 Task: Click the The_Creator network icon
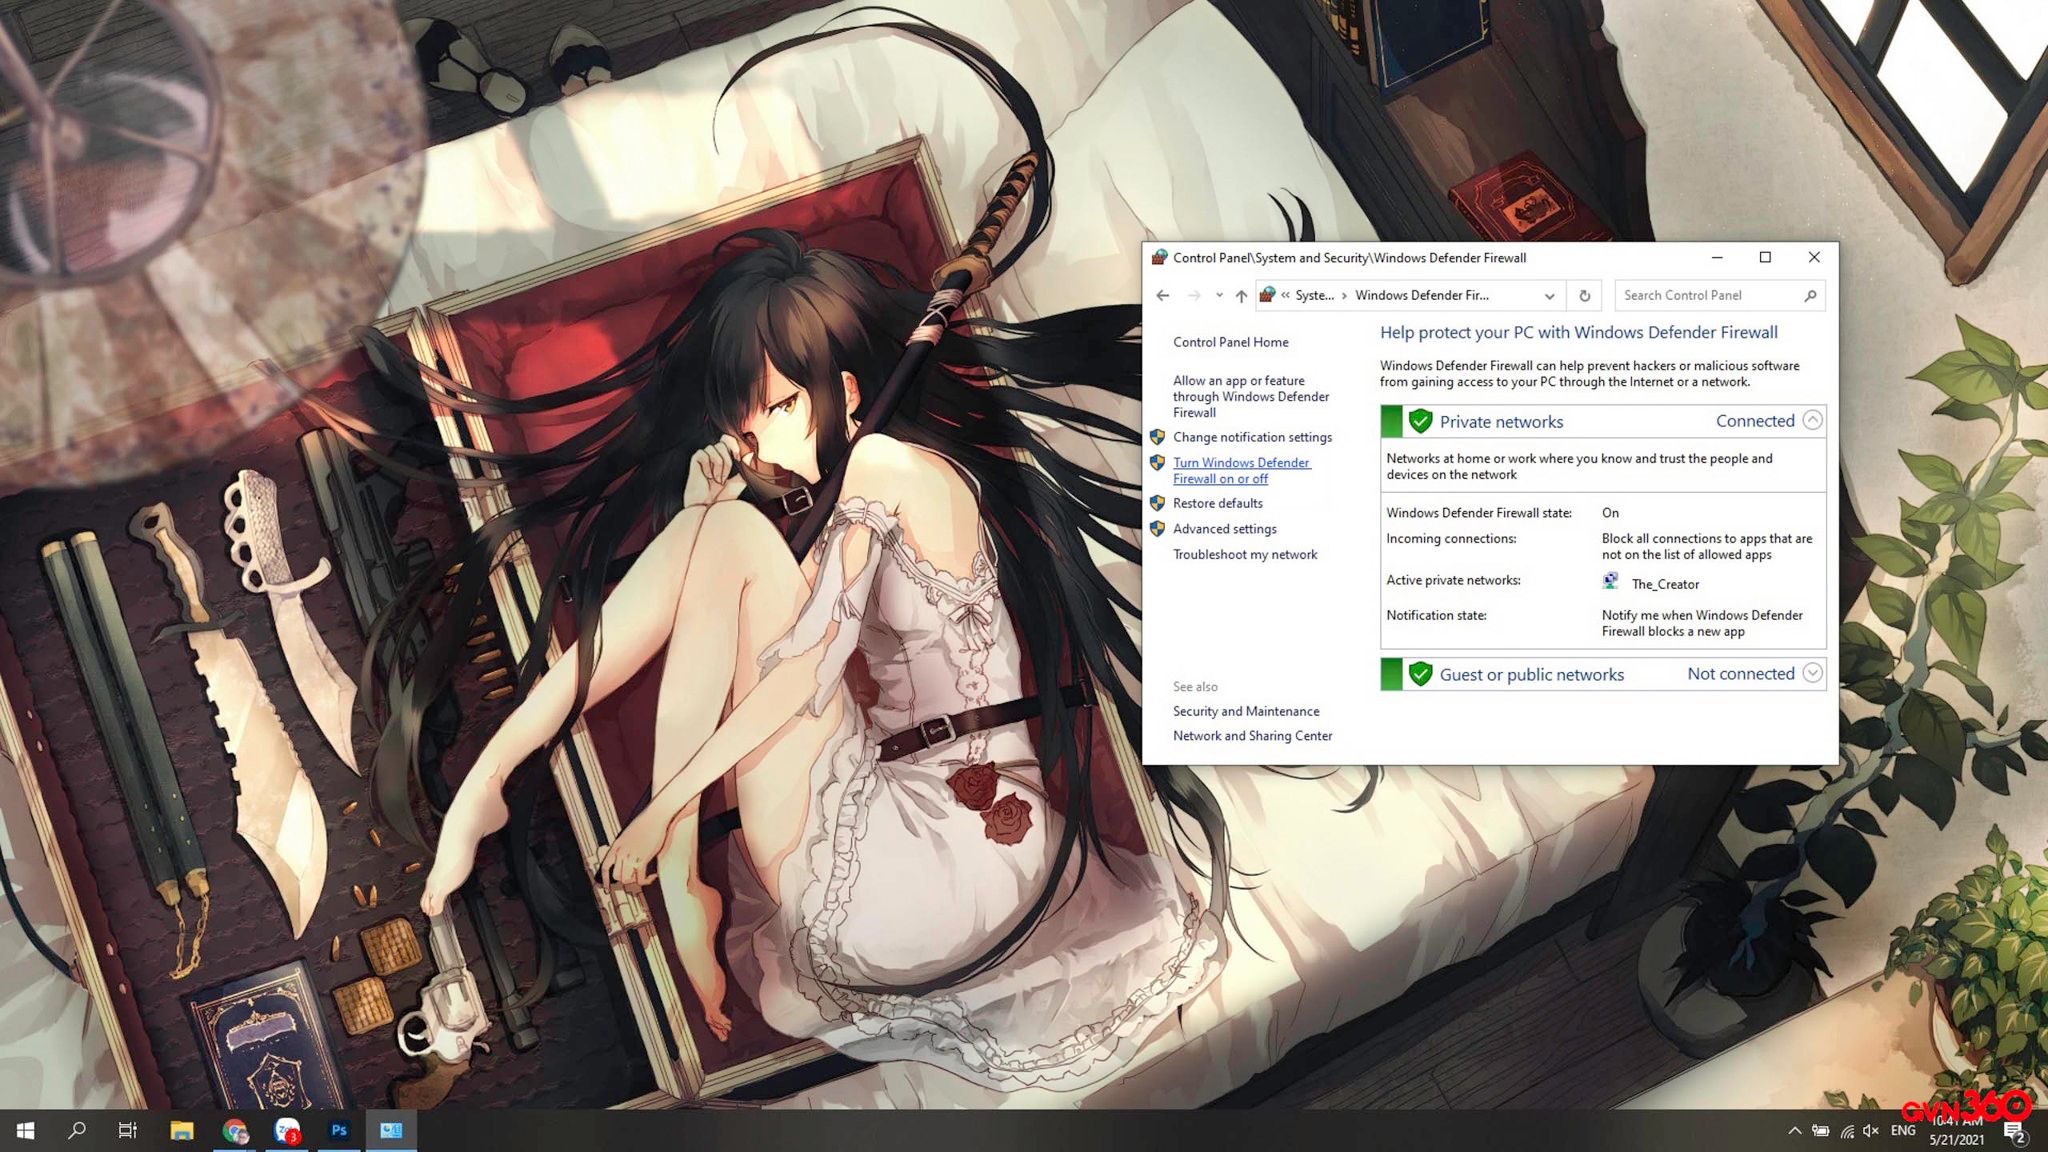pos(1610,581)
